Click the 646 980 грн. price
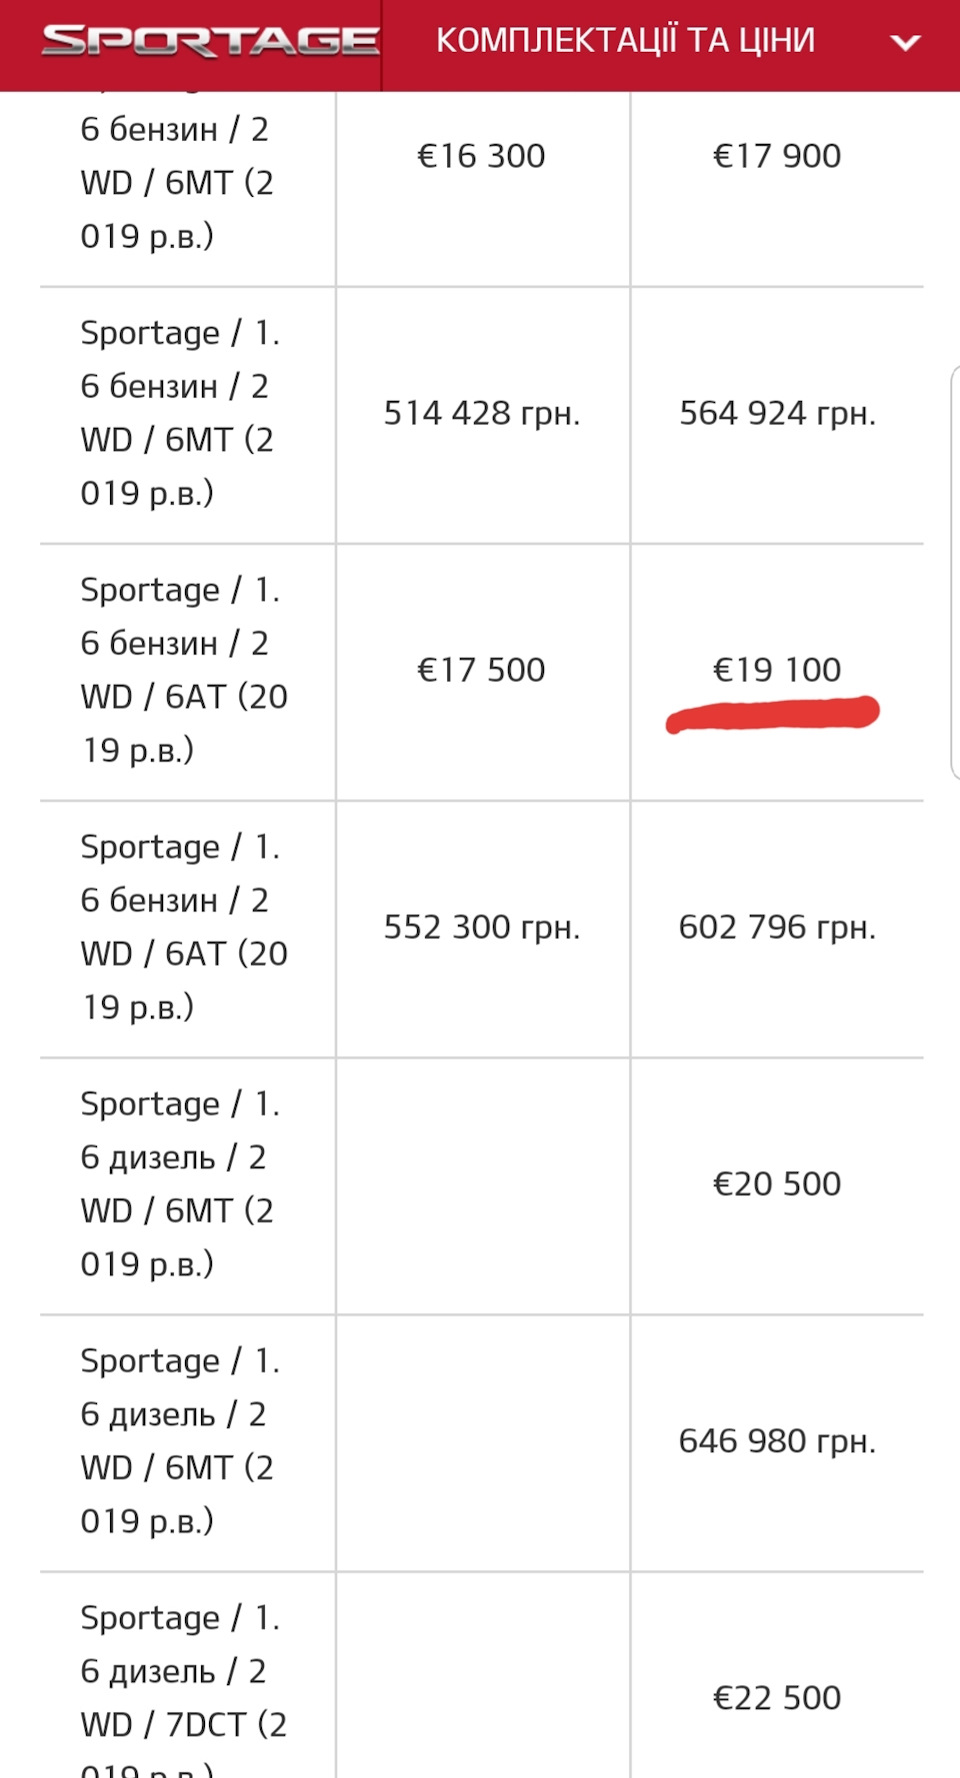Image resolution: width=960 pixels, height=1778 pixels. 777,1441
